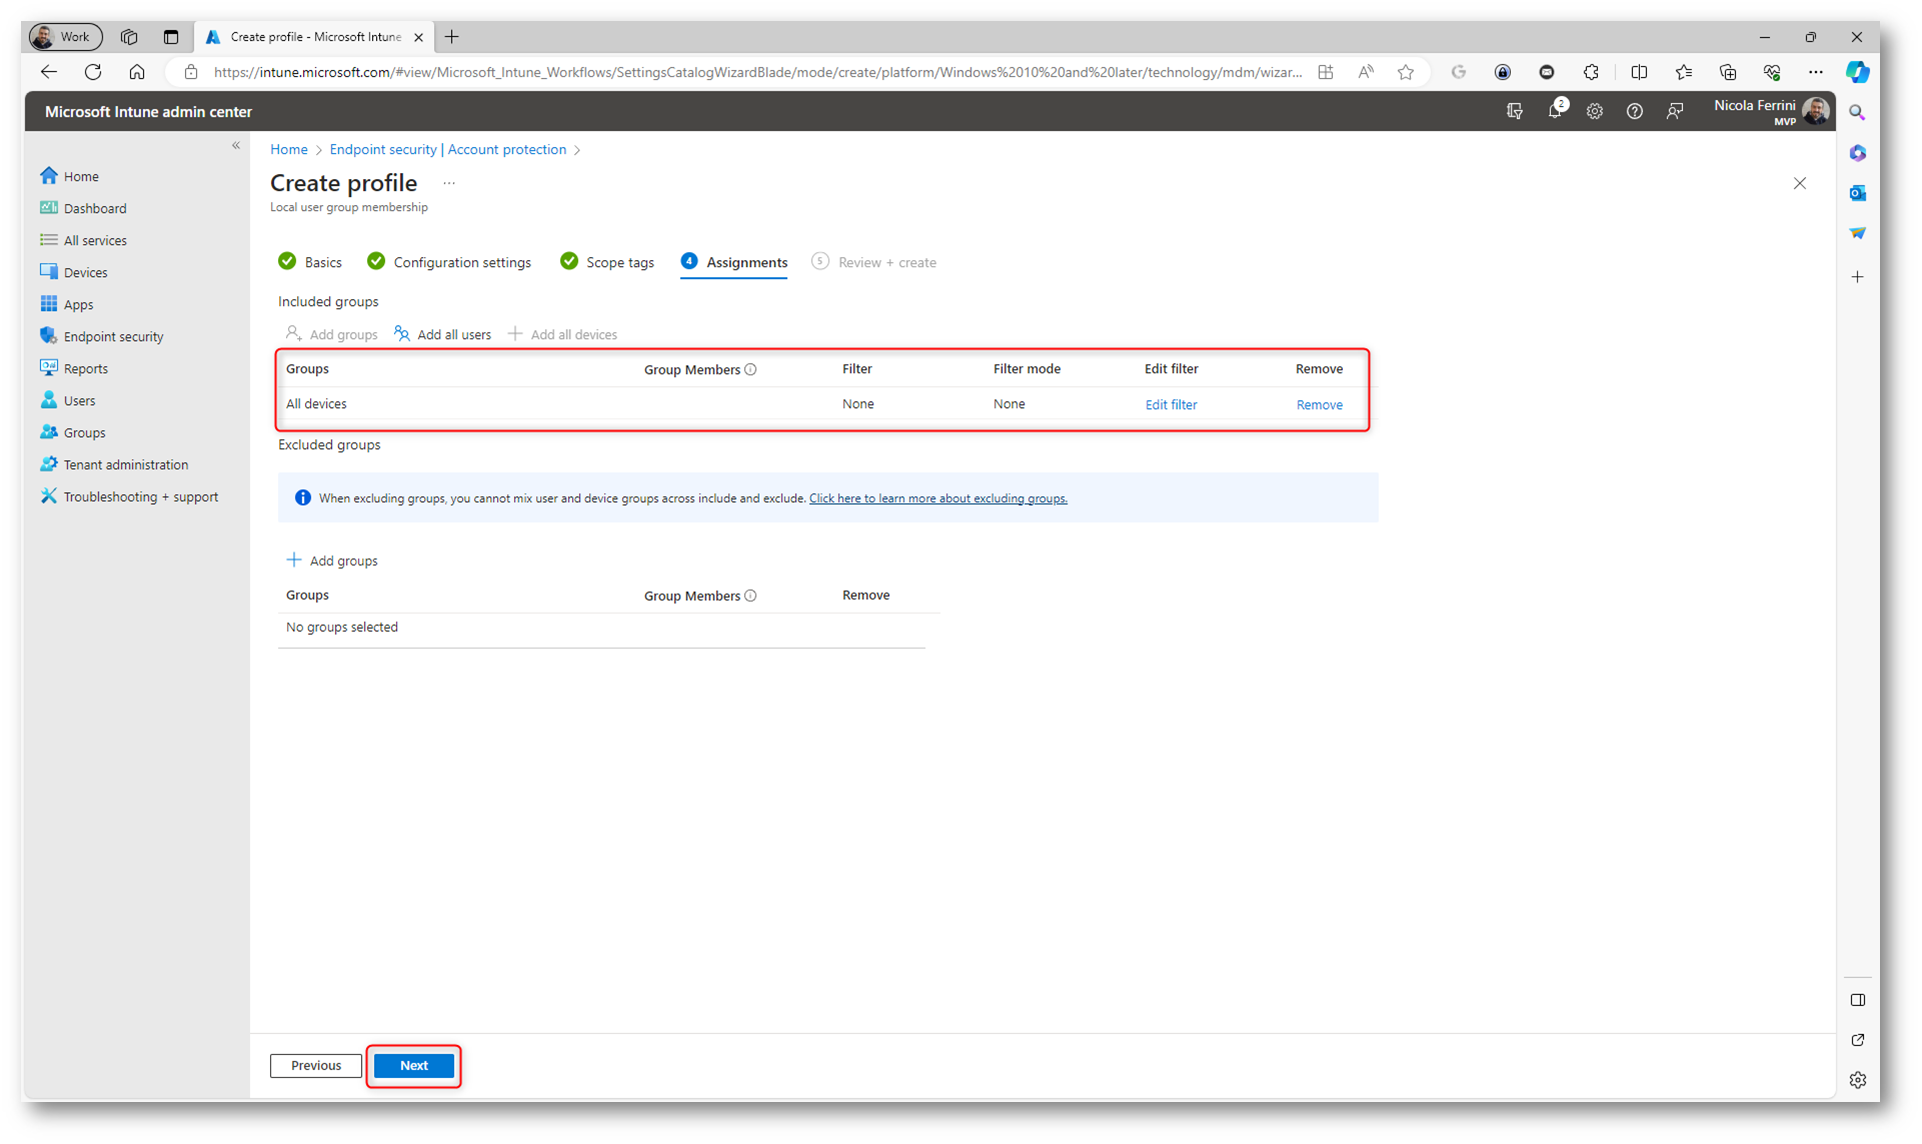
Task: Collapse the left navigation pane
Action: click(236, 146)
